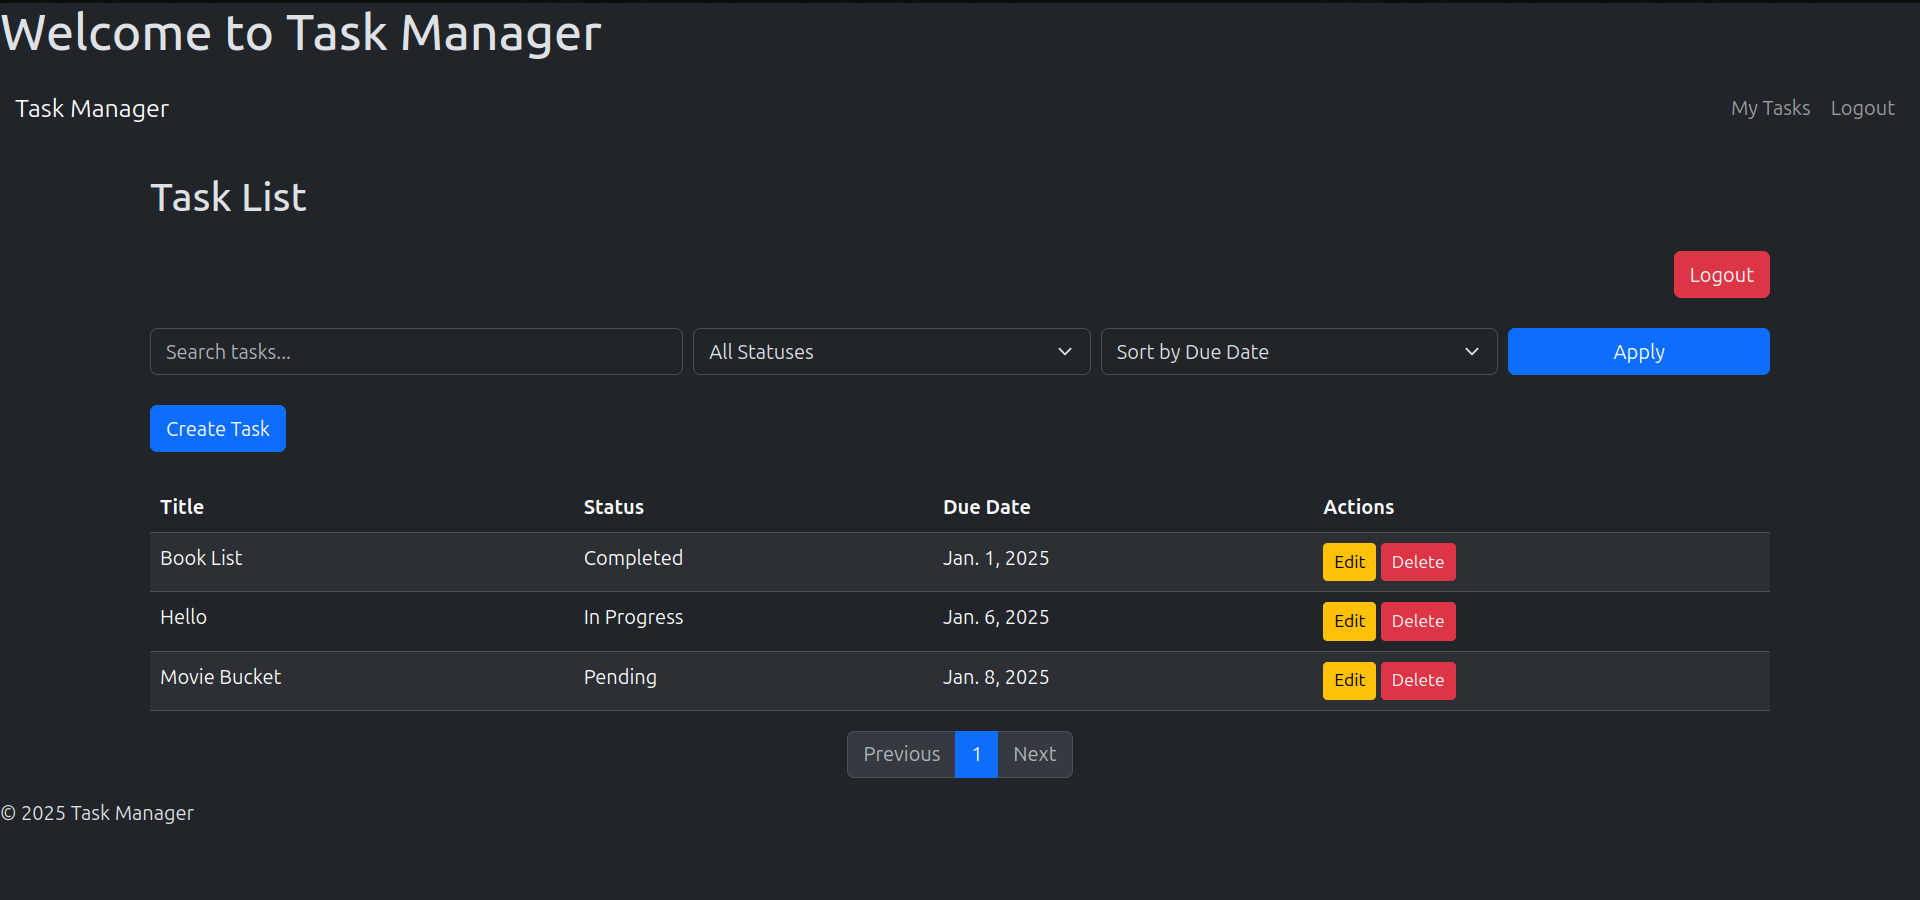Delete the Hello task
The width and height of the screenshot is (1920, 900).
(1417, 621)
